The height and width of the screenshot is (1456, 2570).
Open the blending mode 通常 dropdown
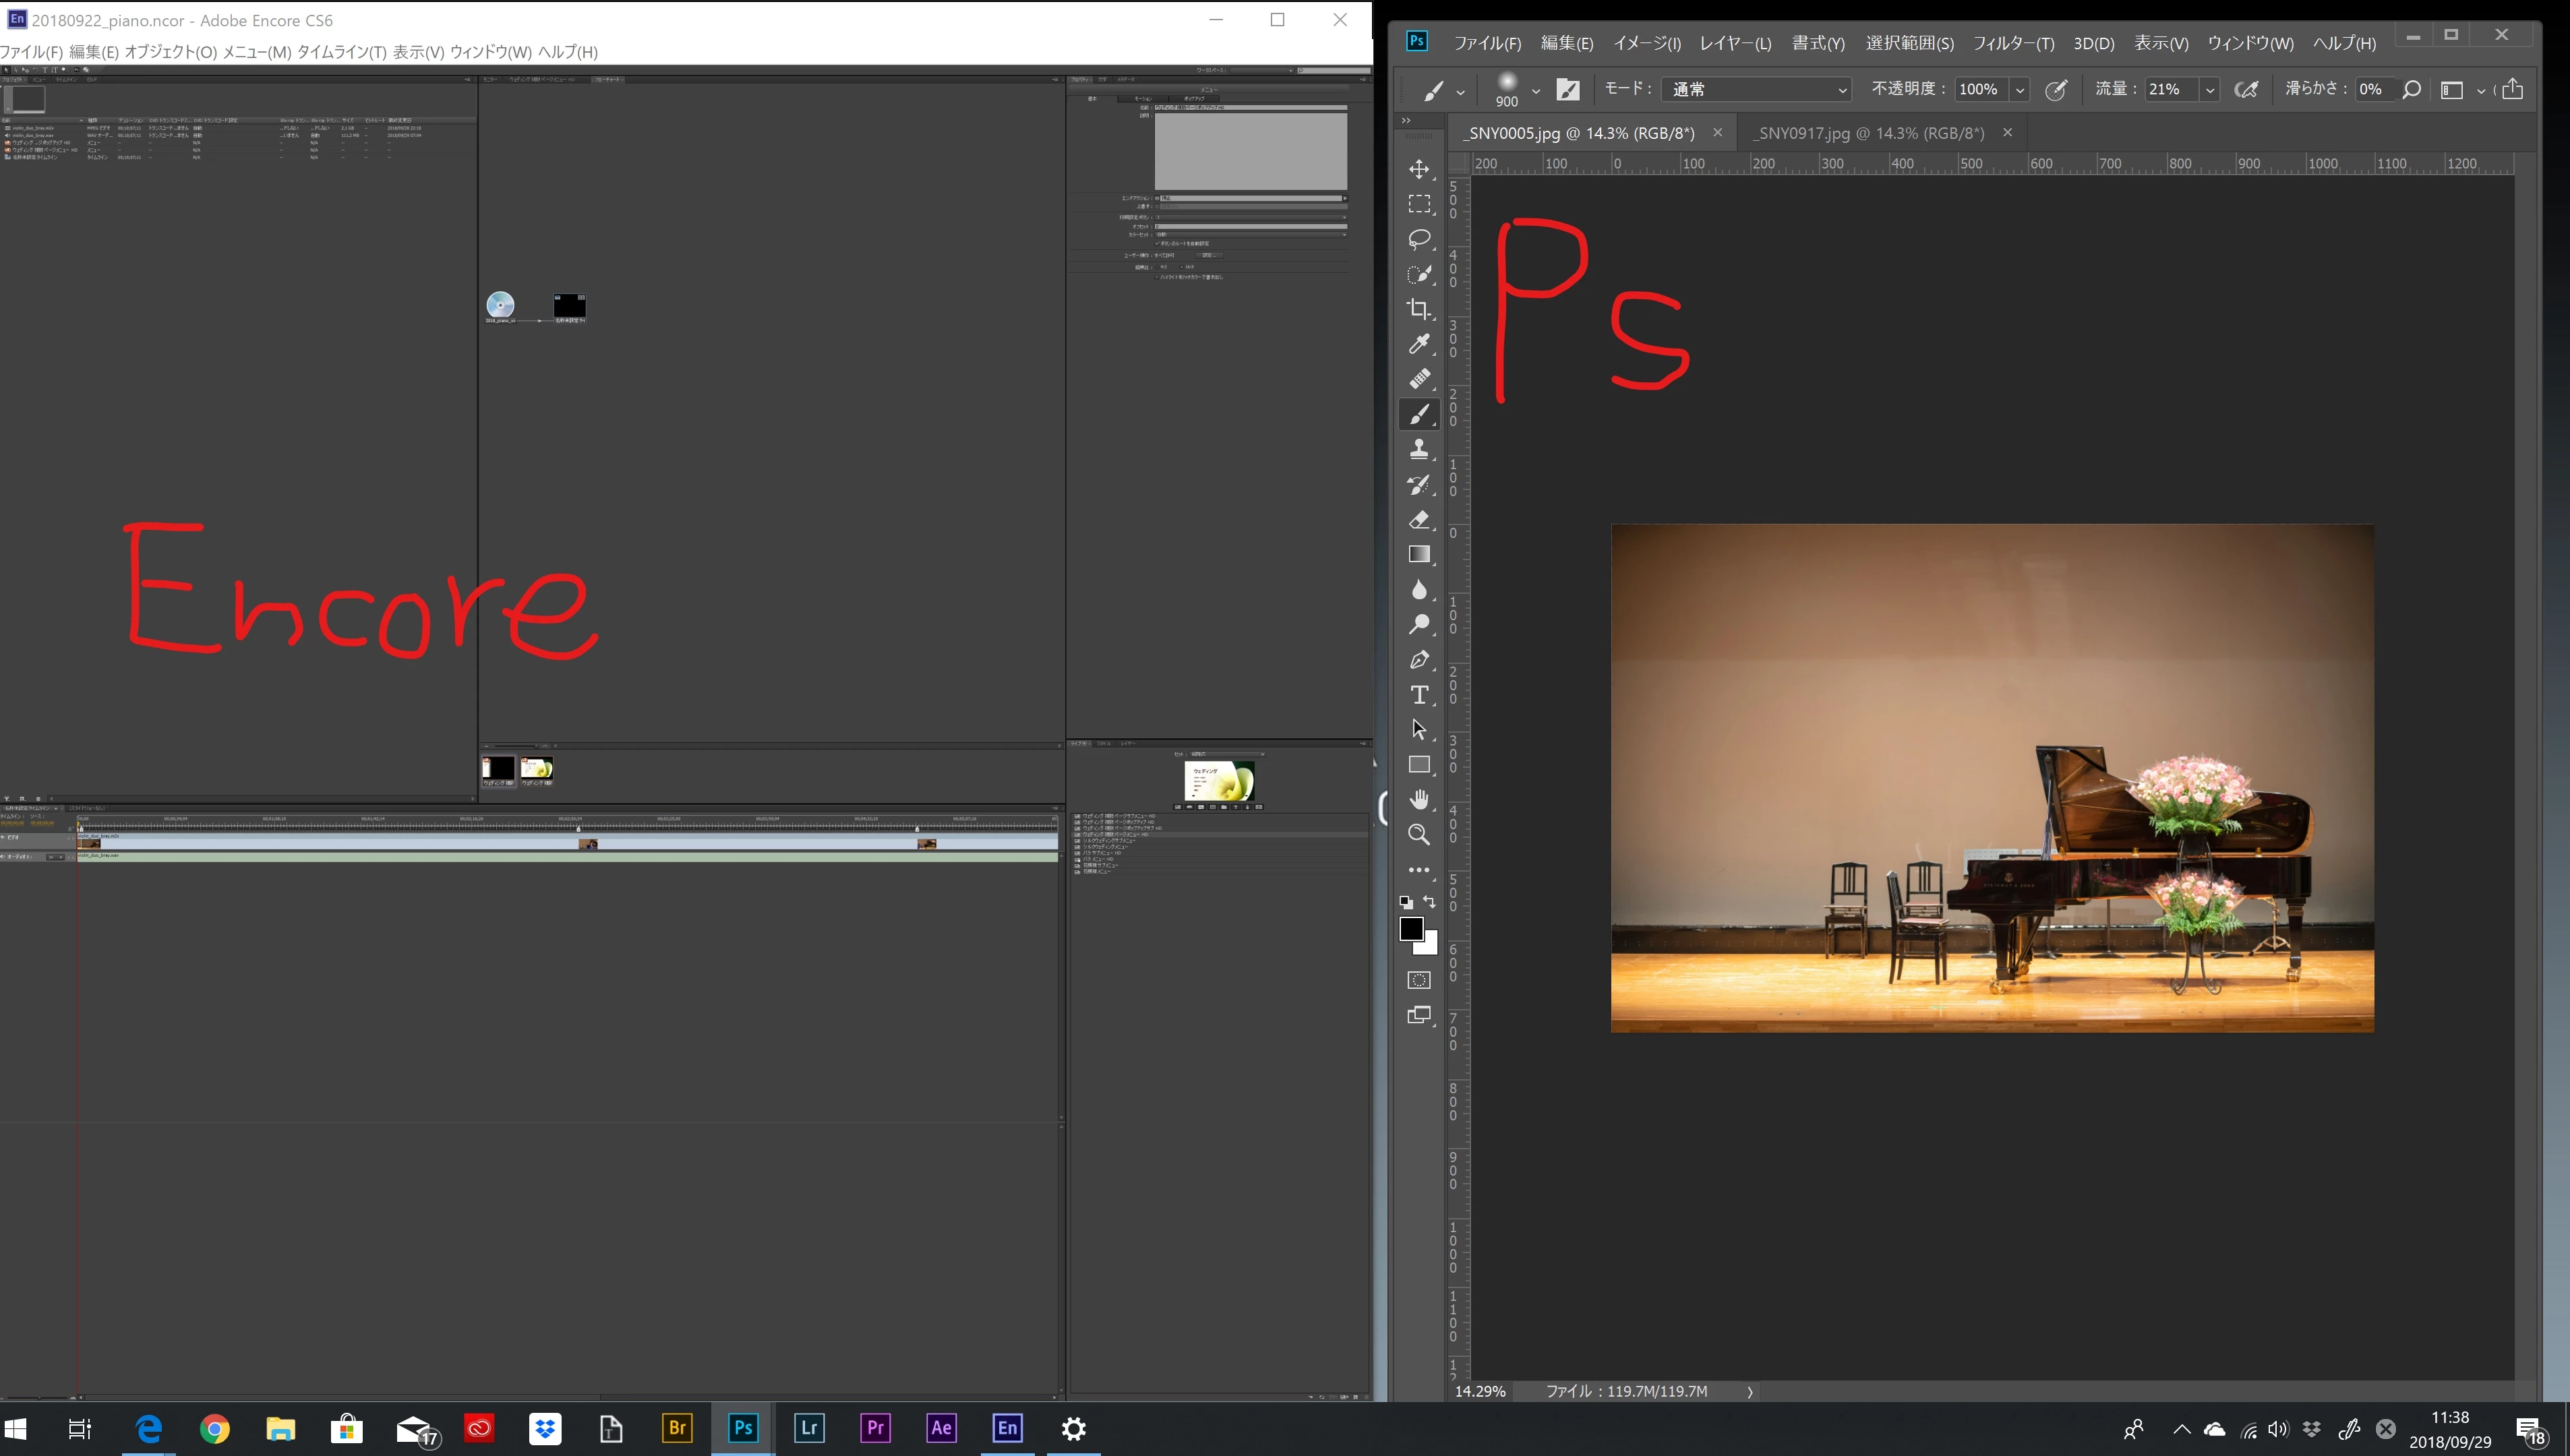click(1756, 90)
